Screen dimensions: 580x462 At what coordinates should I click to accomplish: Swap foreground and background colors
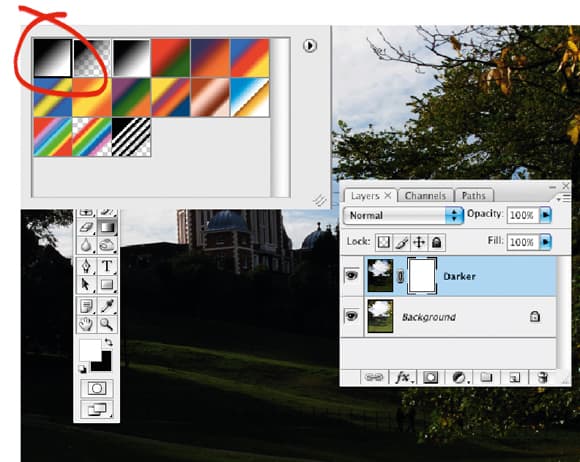pyautogui.click(x=108, y=342)
